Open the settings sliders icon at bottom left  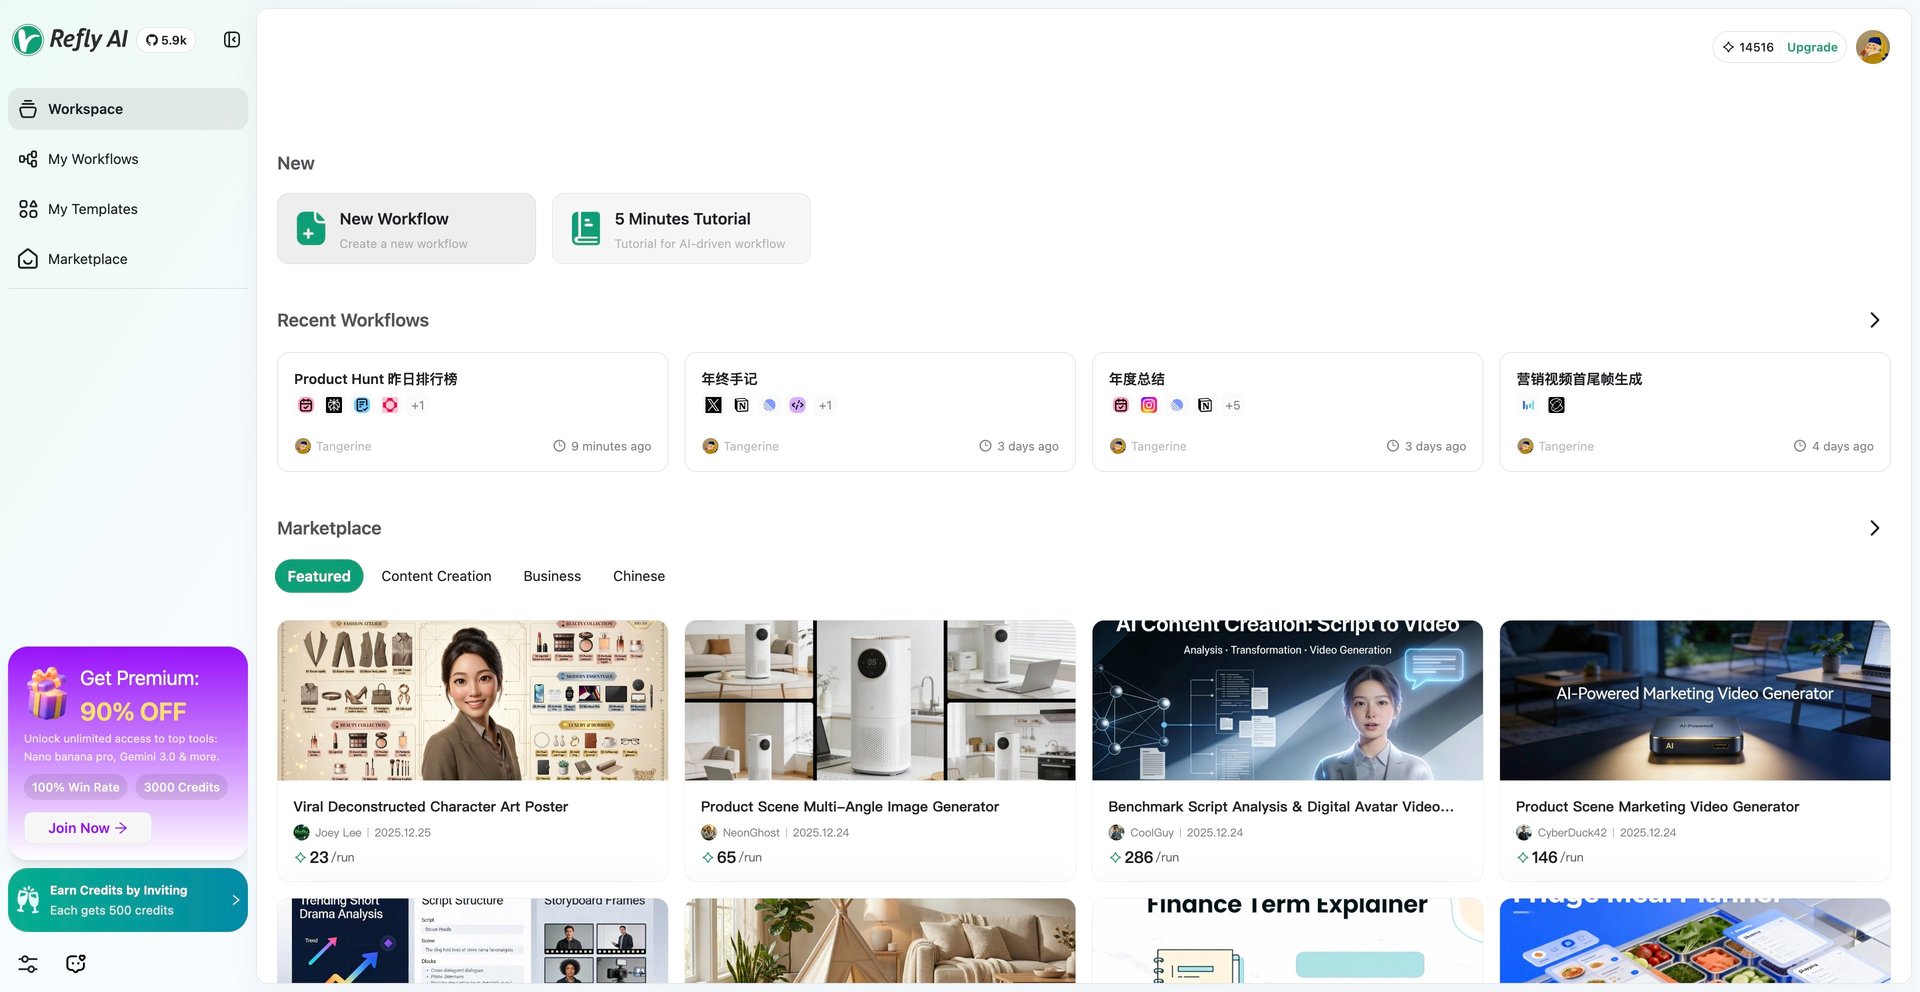click(x=28, y=964)
